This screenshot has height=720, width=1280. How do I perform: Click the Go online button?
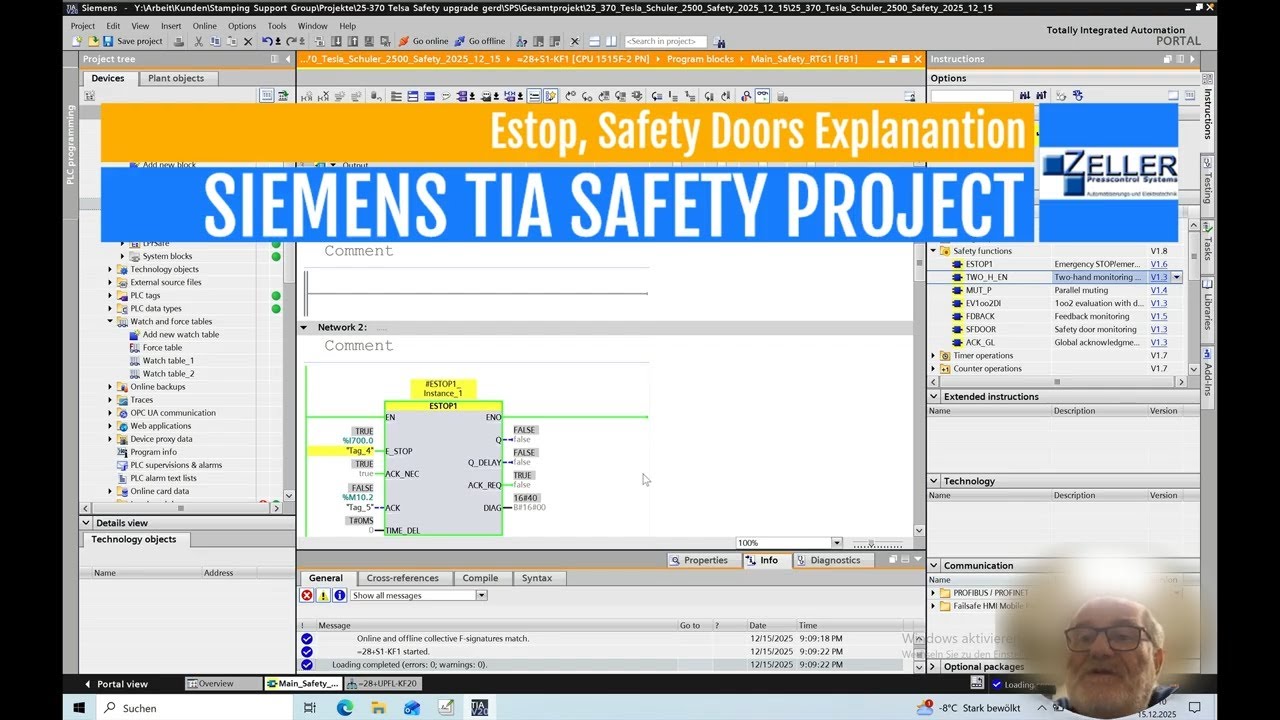(x=424, y=41)
